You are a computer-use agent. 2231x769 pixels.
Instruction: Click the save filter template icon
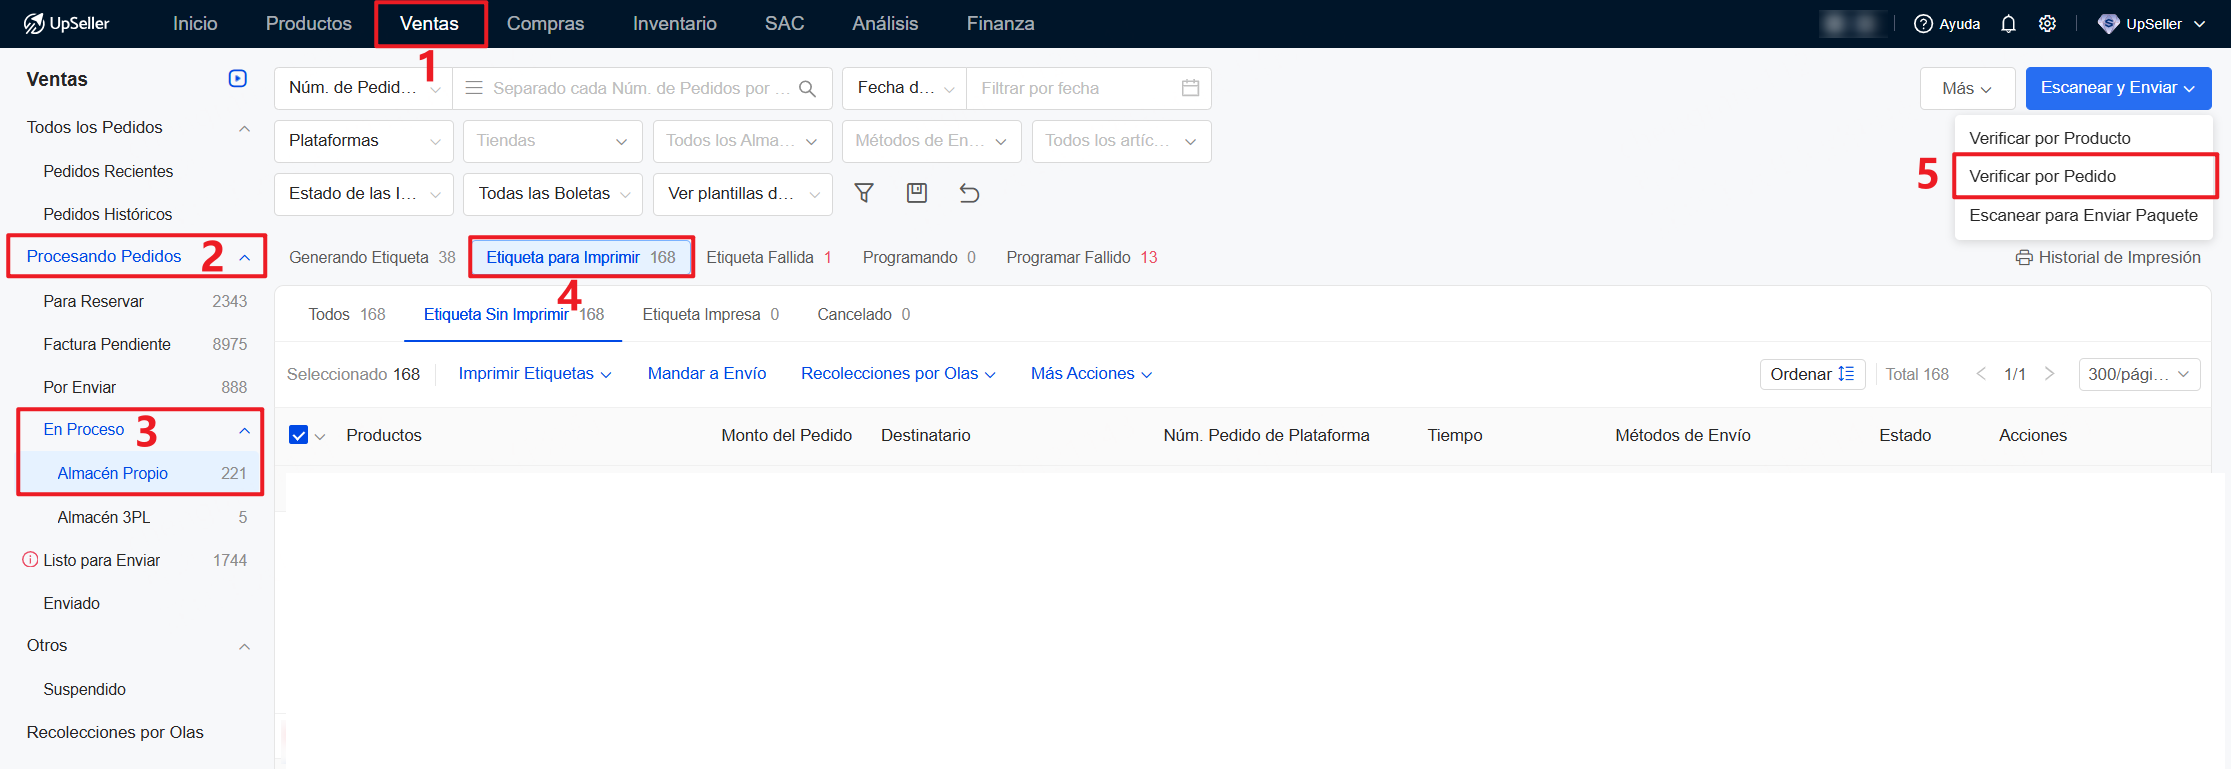[916, 193]
